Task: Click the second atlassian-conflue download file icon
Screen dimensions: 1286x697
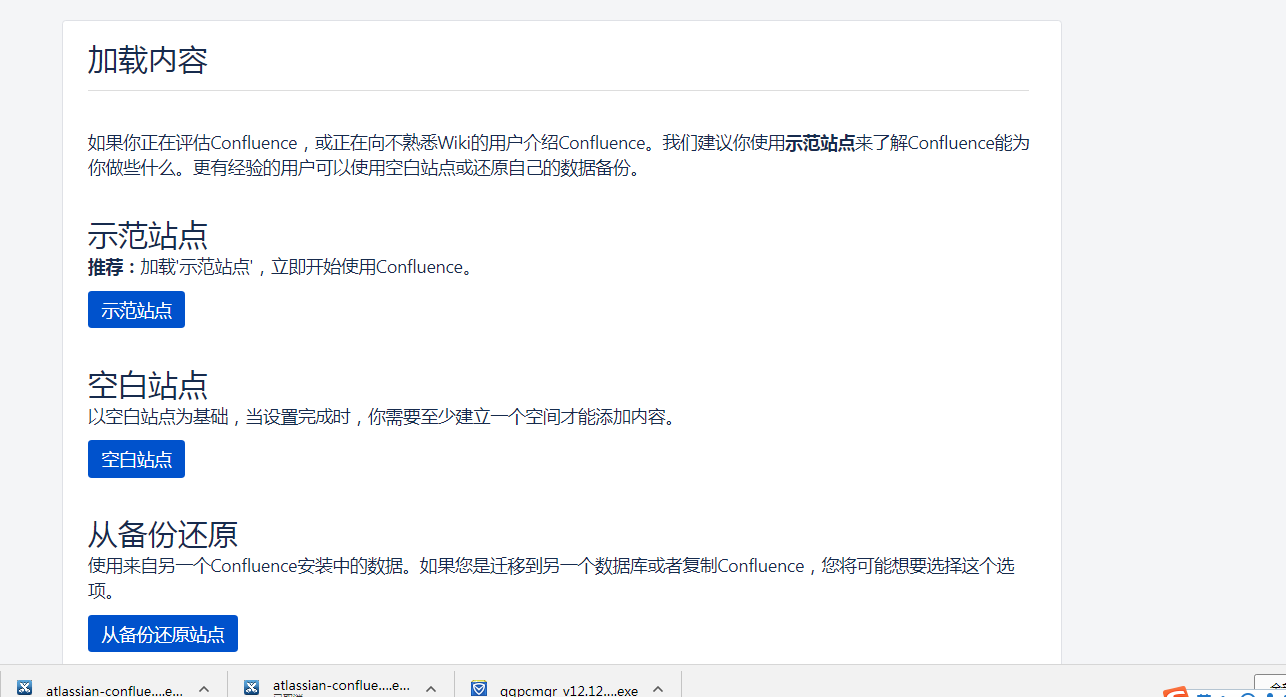Action: tap(251, 686)
